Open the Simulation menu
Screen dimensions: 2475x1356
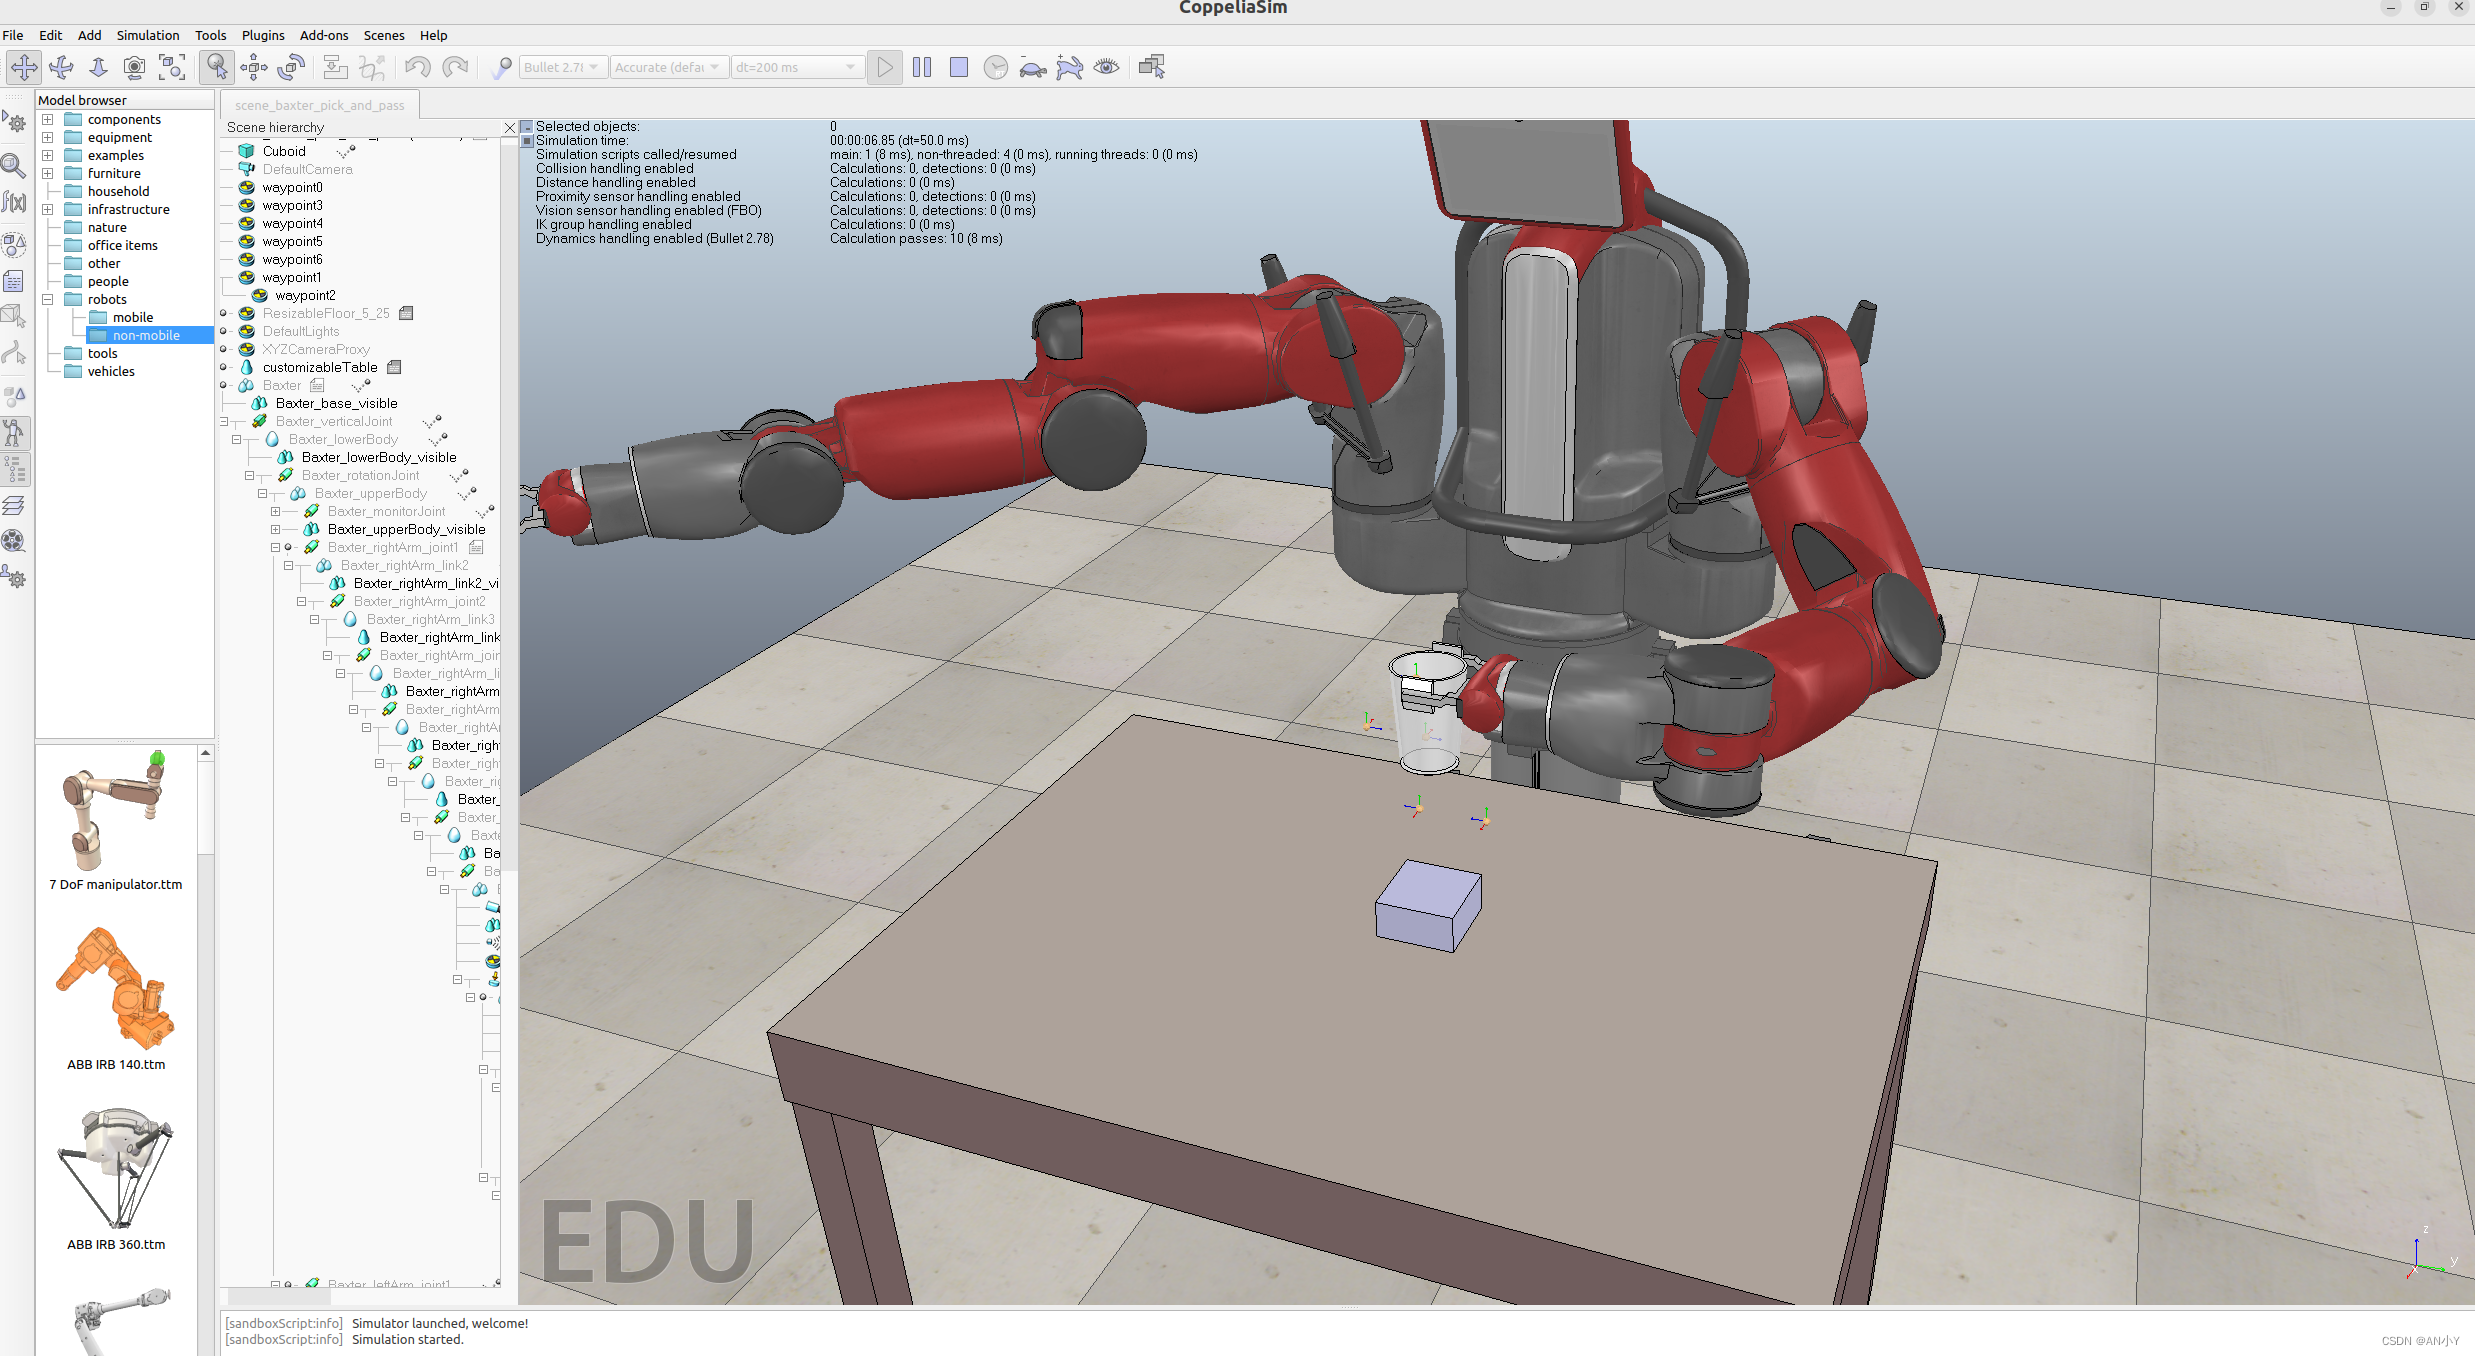click(147, 35)
